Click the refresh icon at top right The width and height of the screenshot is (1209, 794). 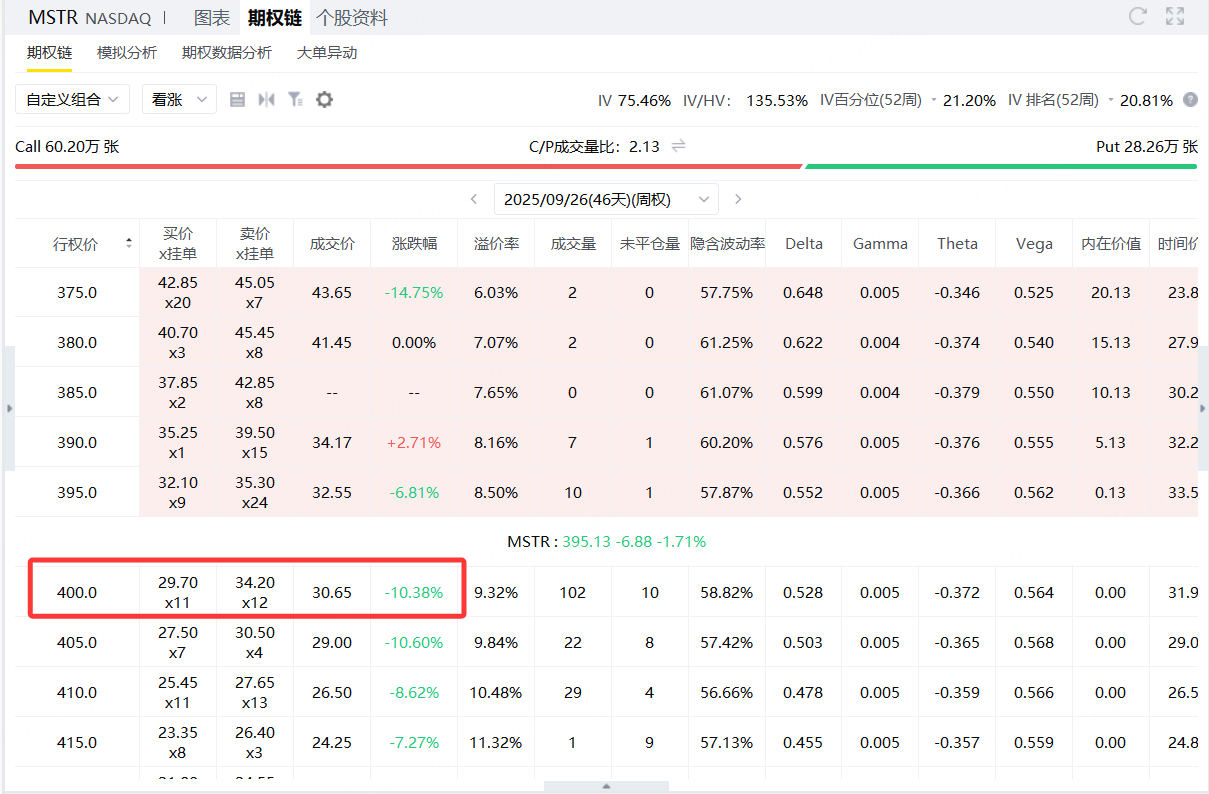[x=1137, y=16]
